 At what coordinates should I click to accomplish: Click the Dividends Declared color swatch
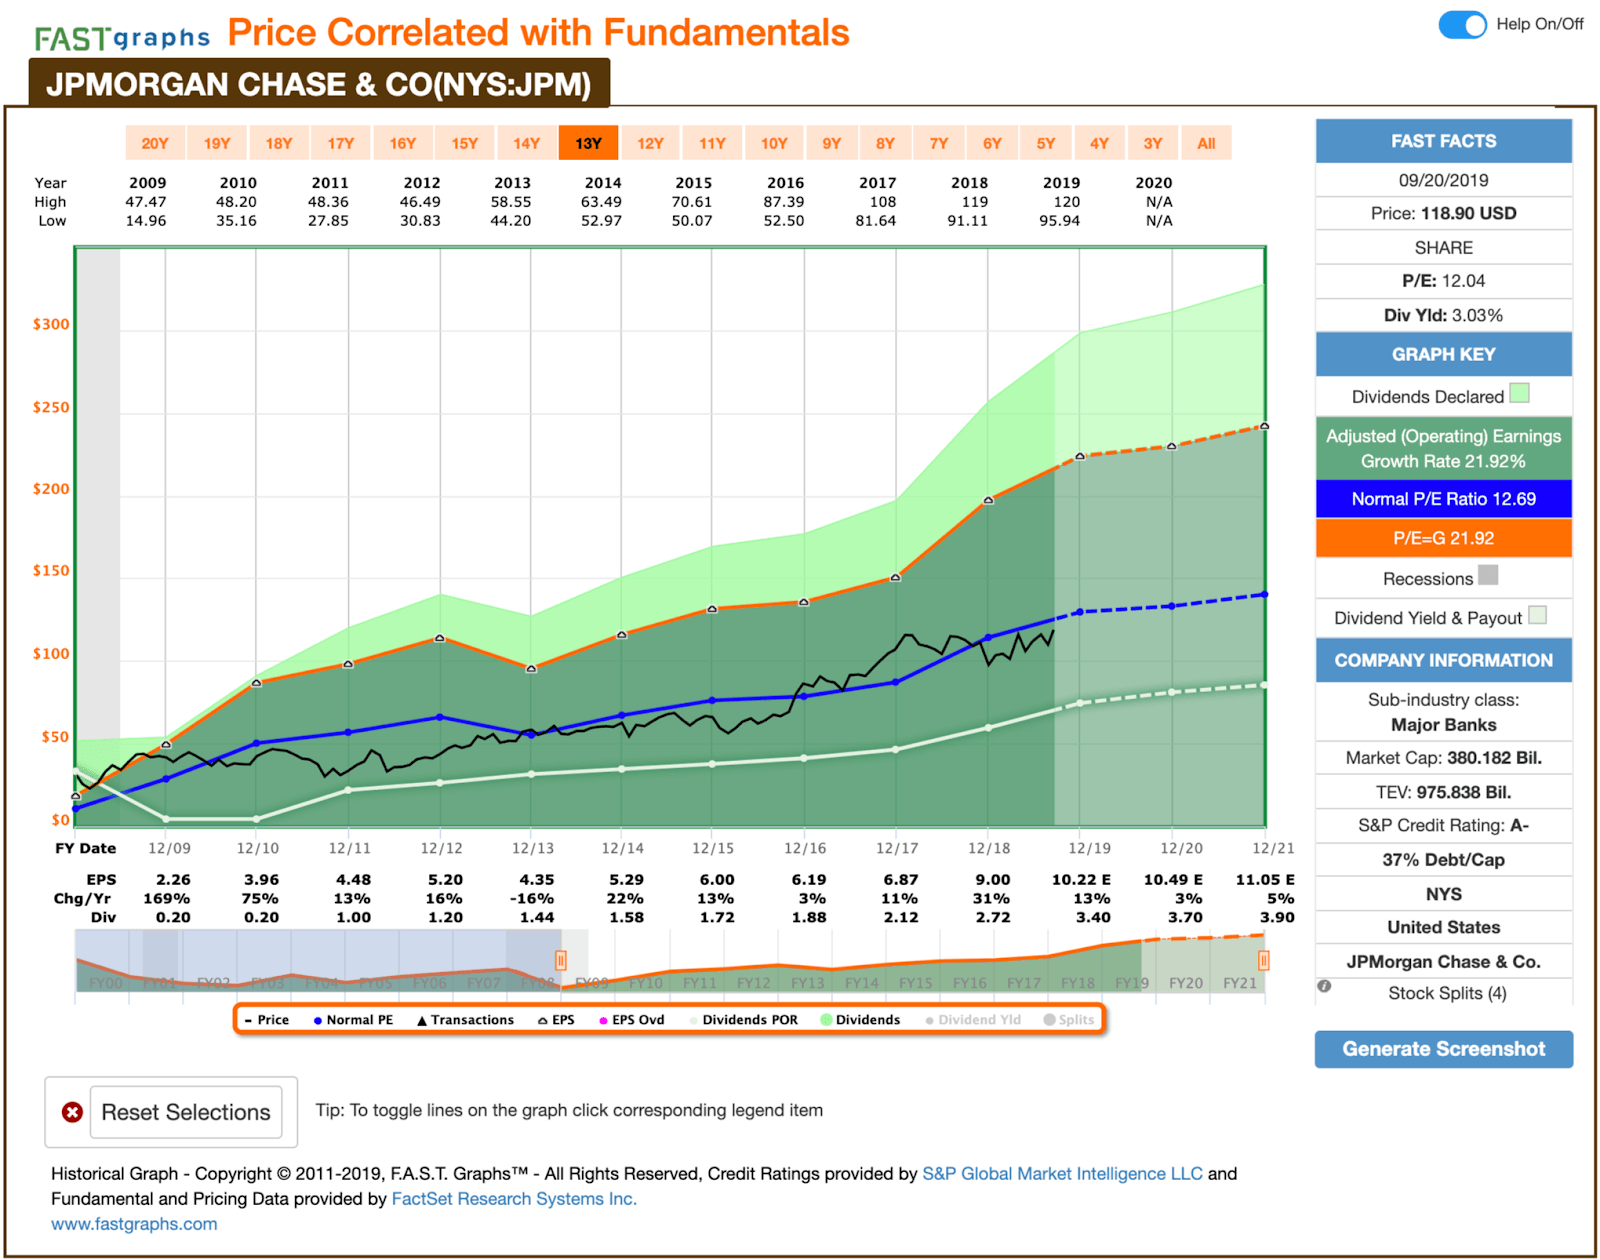pos(1519,393)
